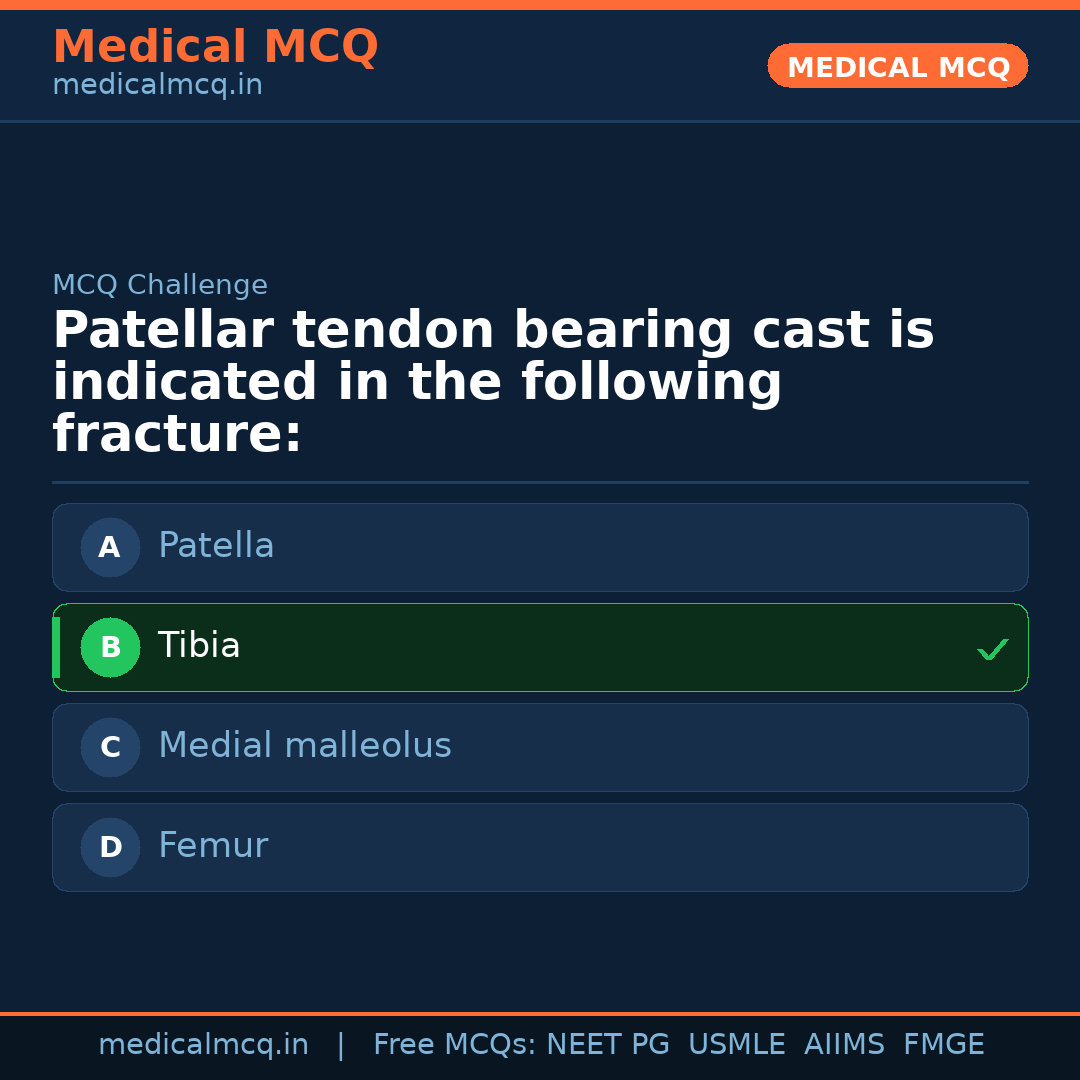Click the question text about patellar tendon cast
This screenshot has height=1080, width=1080.
click(493, 380)
